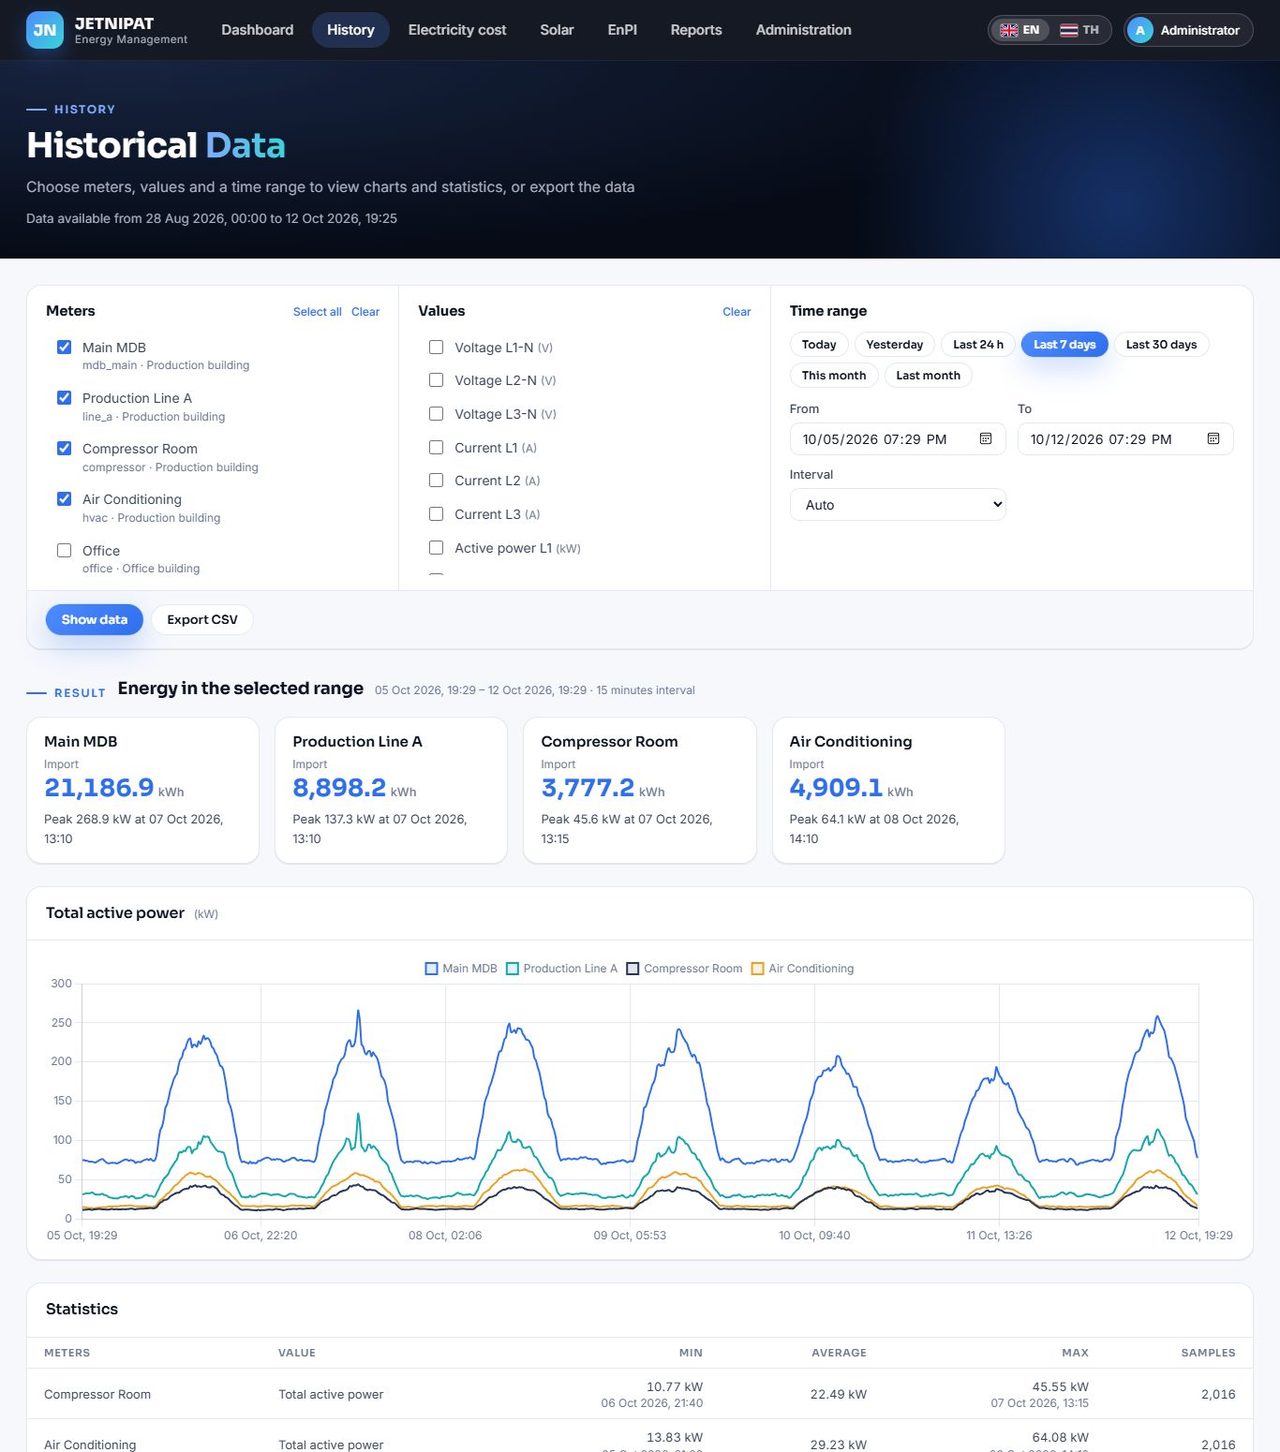
Task: Open the From date calendar picker icon
Action: point(986,439)
